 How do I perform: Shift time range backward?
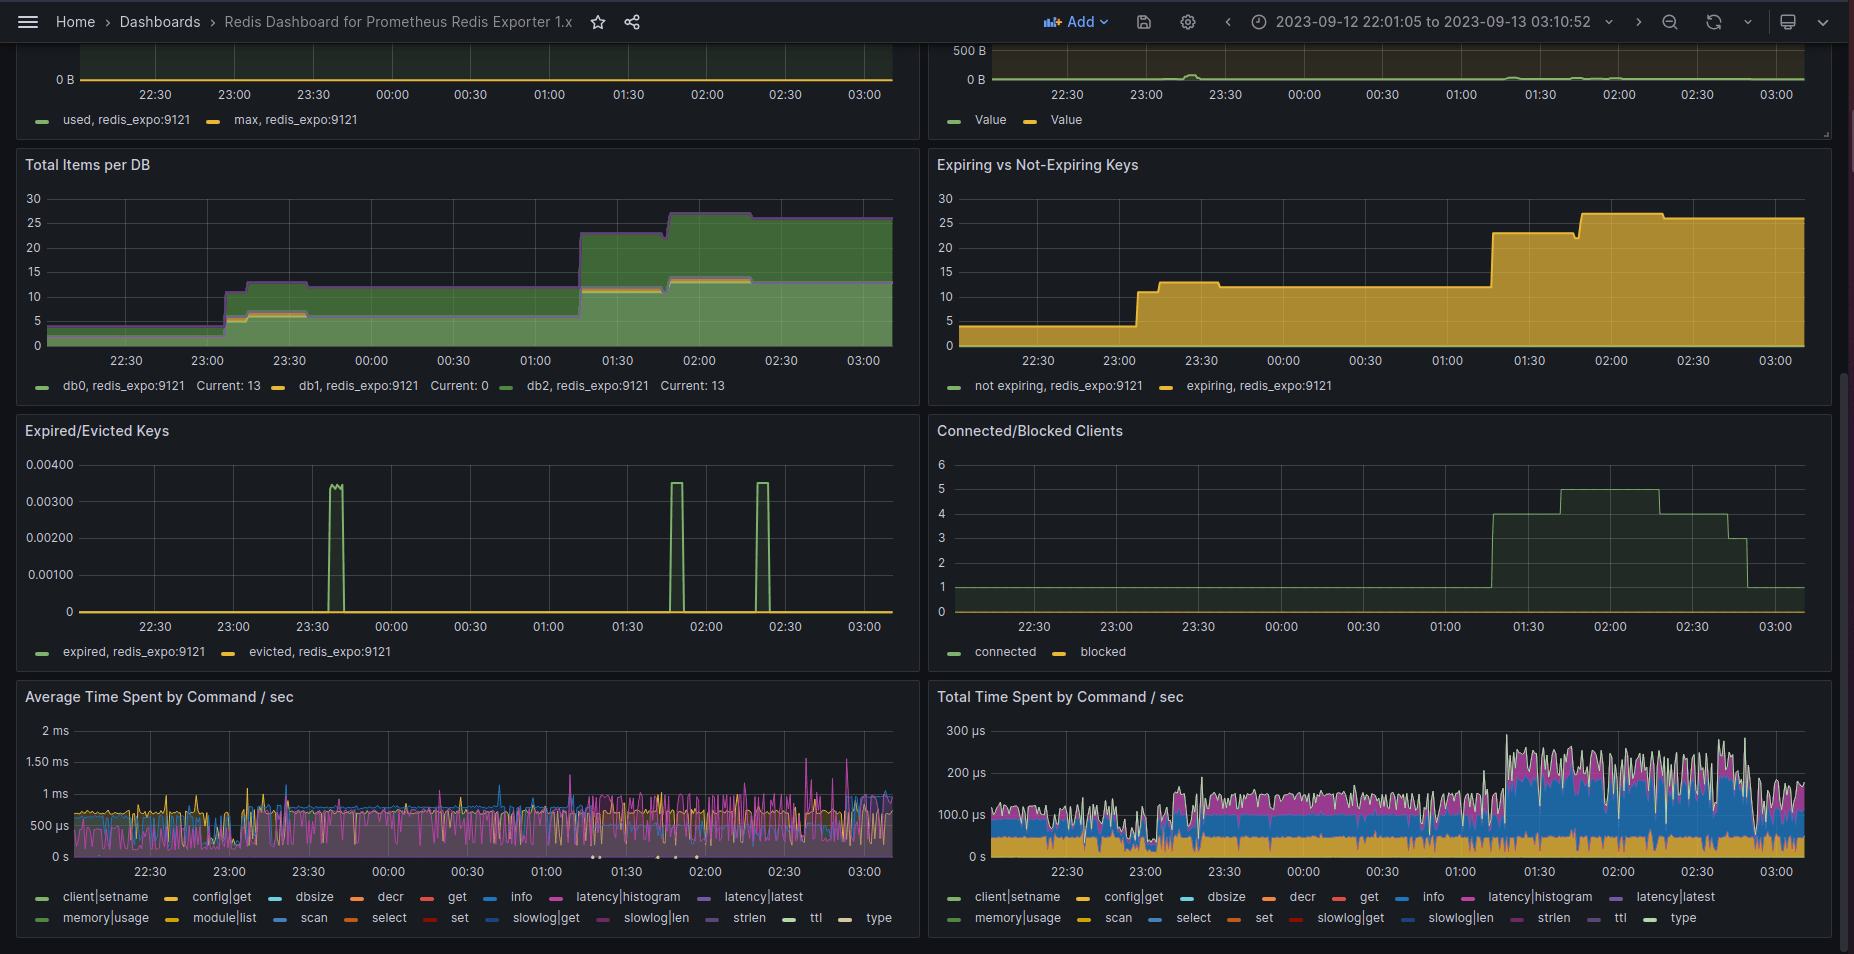click(1228, 22)
